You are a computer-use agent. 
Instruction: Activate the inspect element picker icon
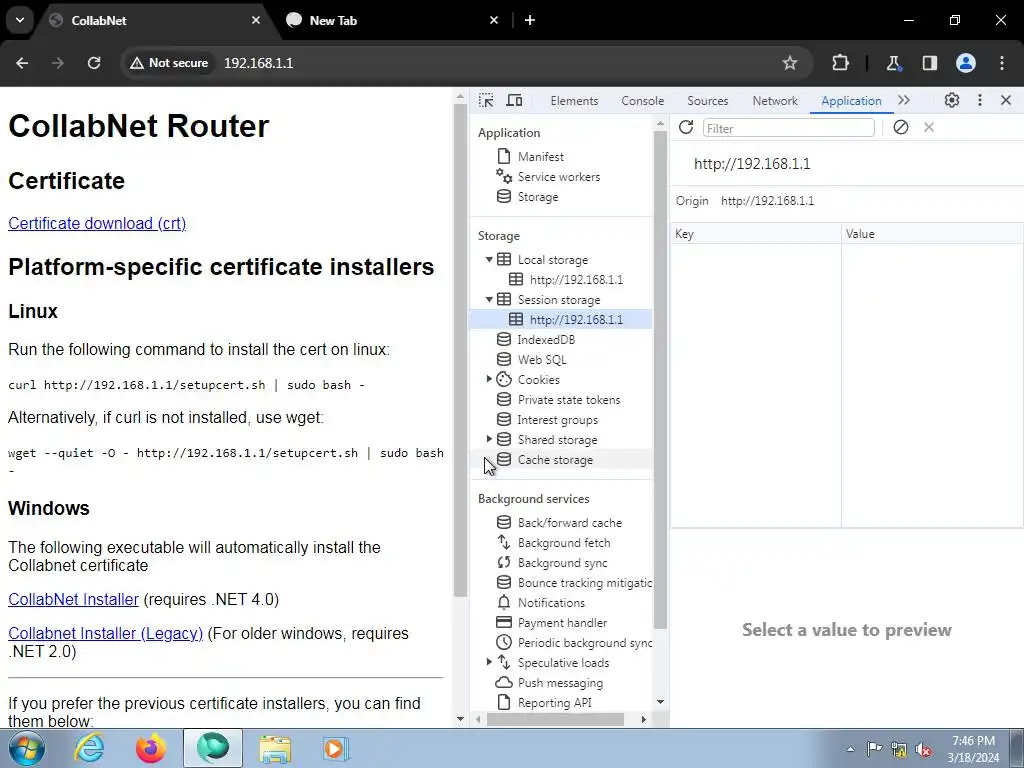click(x=486, y=101)
